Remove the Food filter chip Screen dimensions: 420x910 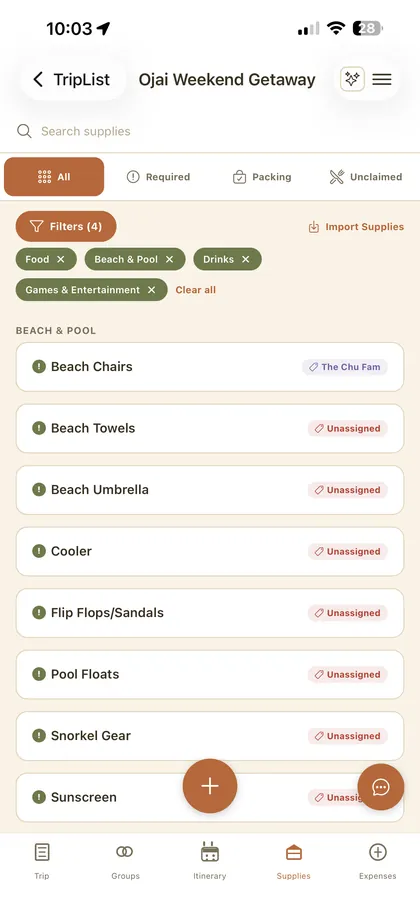pos(61,259)
